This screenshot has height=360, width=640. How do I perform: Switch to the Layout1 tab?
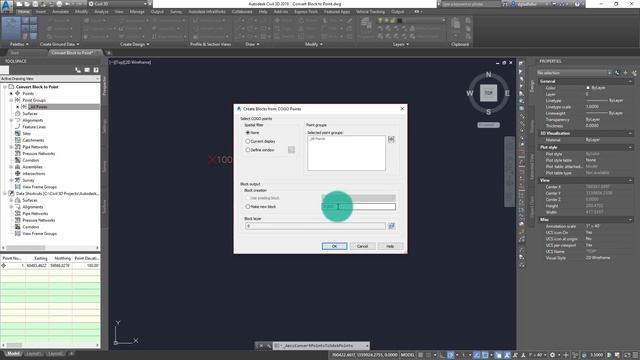34,354
